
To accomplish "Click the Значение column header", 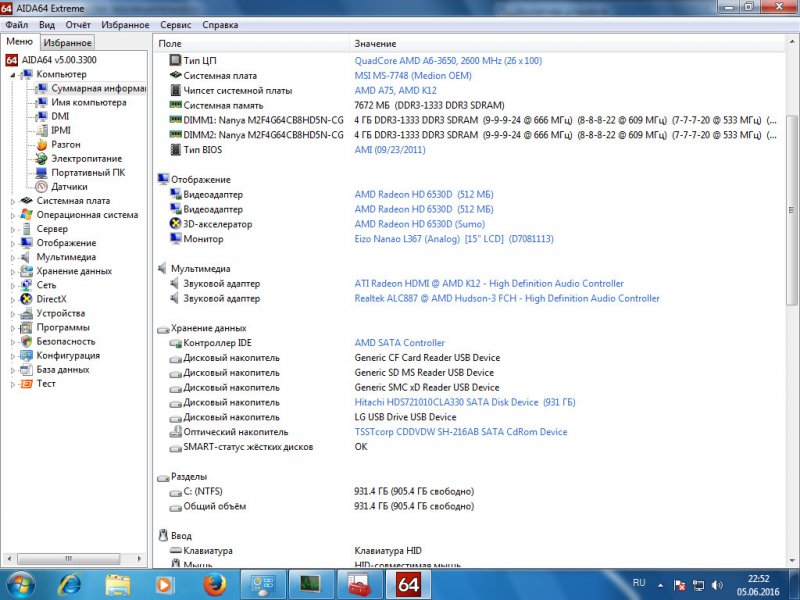I will 376,44.
